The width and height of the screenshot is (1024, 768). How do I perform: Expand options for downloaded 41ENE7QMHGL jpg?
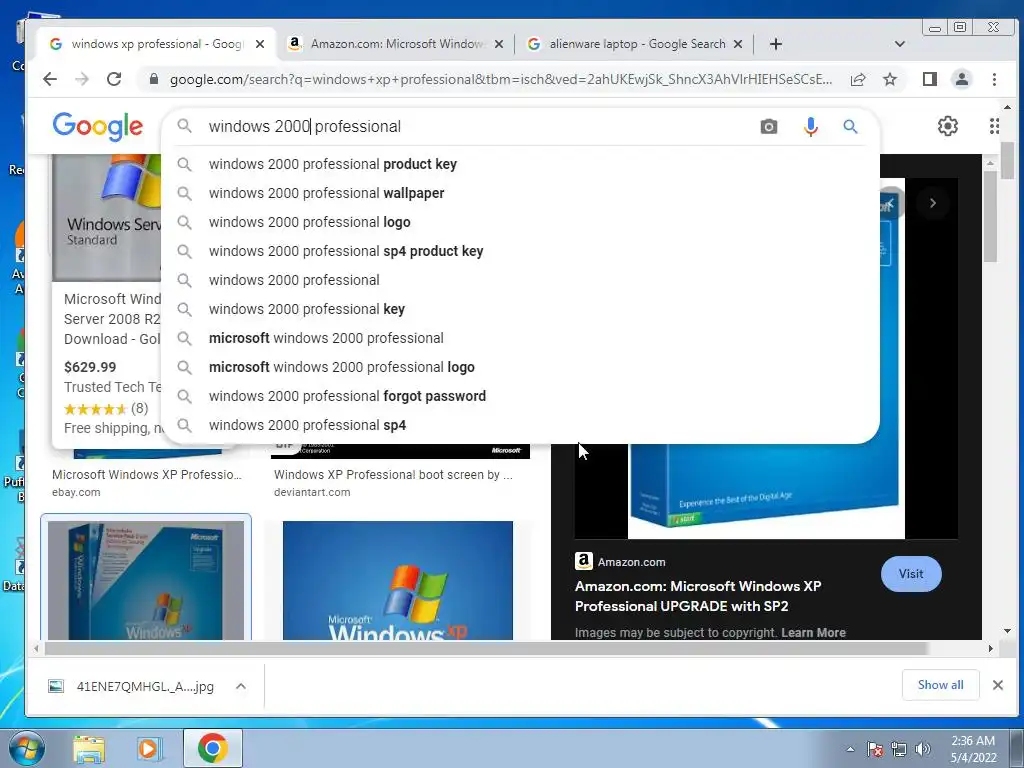point(240,686)
